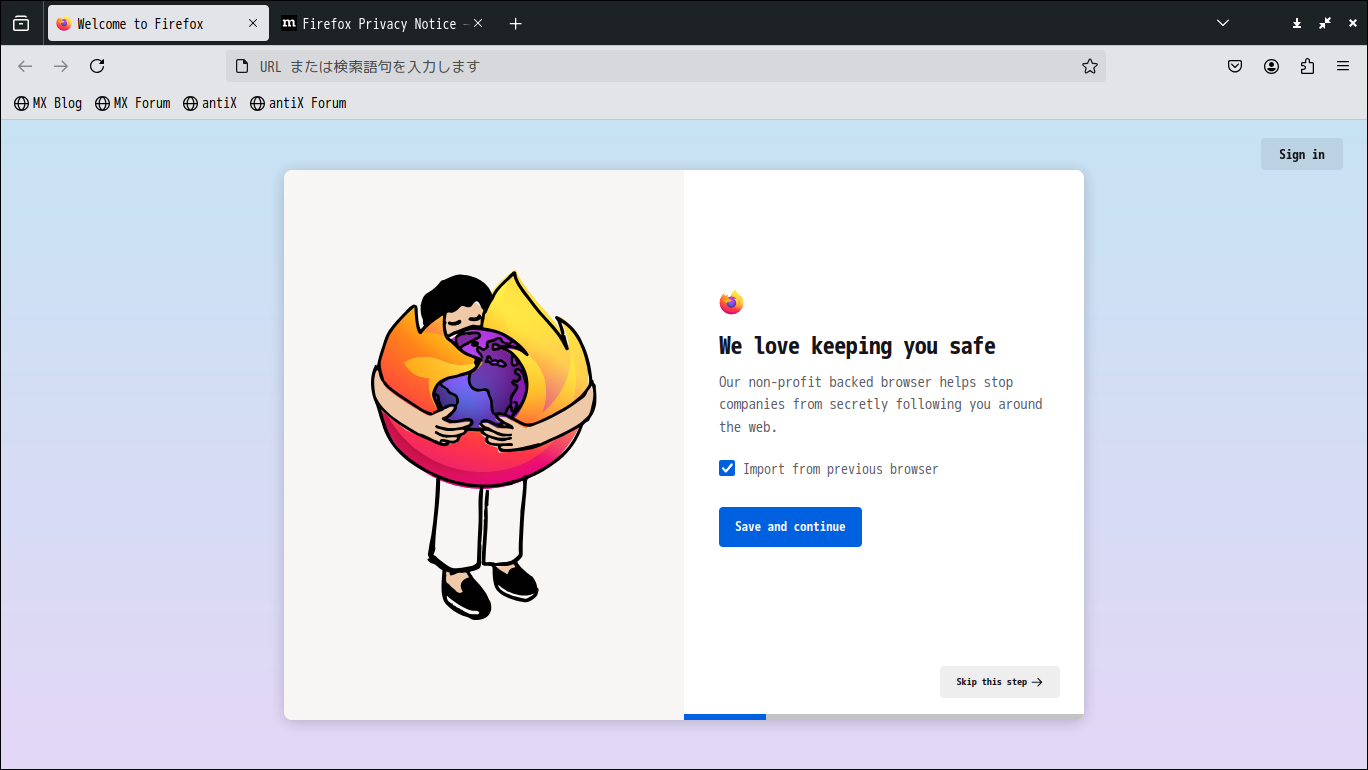Open a new tab with plus icon

click(x=515, y=23)
